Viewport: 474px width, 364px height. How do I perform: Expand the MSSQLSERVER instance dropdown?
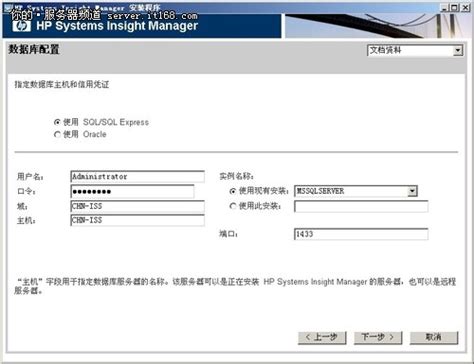412,191
